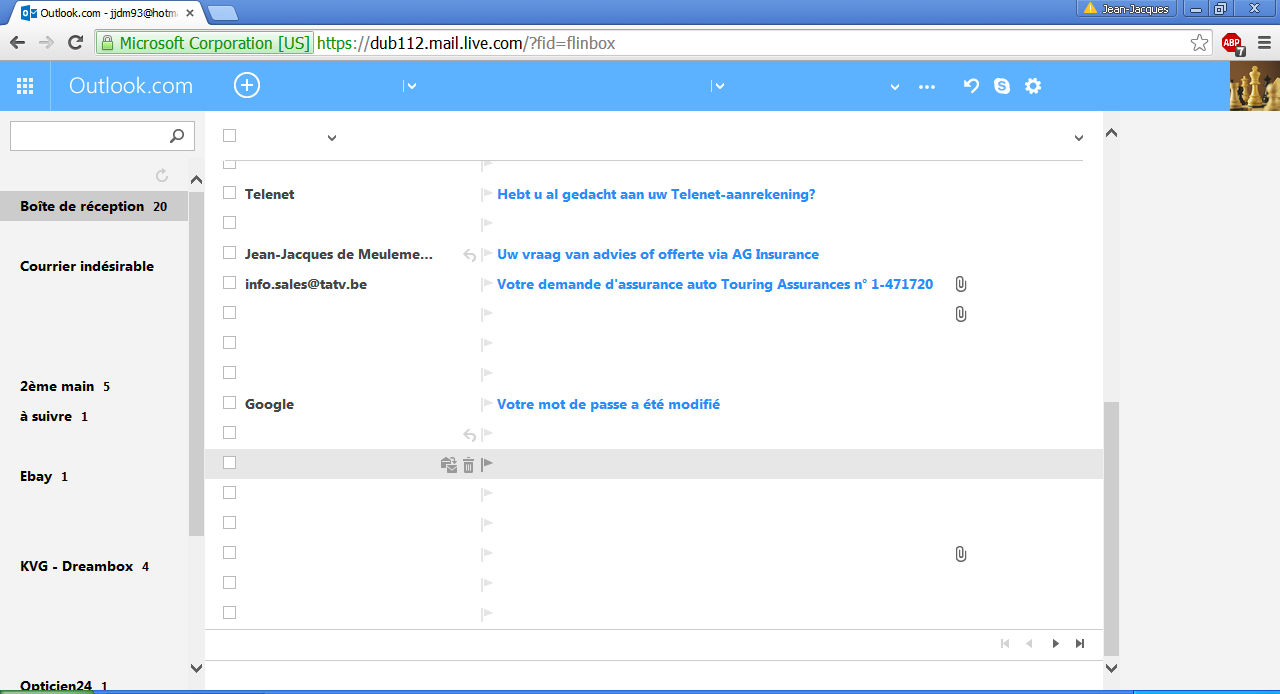Image resolution: width=1280 pixels, height=694 pixels.
Task: Open the Telenet-aanrekening message subject
Action: point(656,194)
